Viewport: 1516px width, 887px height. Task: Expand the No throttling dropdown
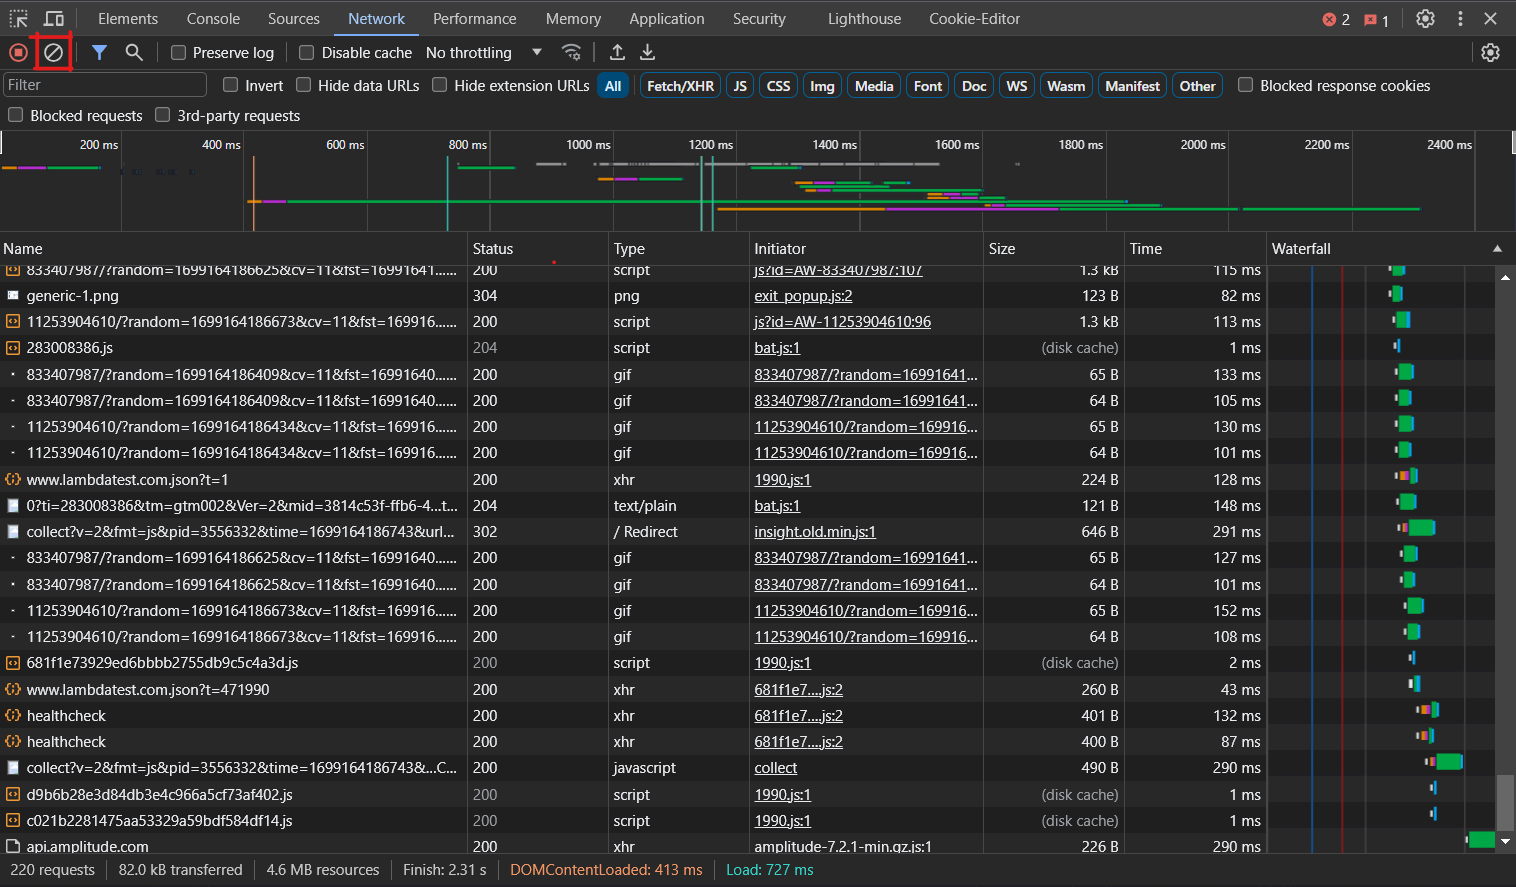tap(484, 53)
